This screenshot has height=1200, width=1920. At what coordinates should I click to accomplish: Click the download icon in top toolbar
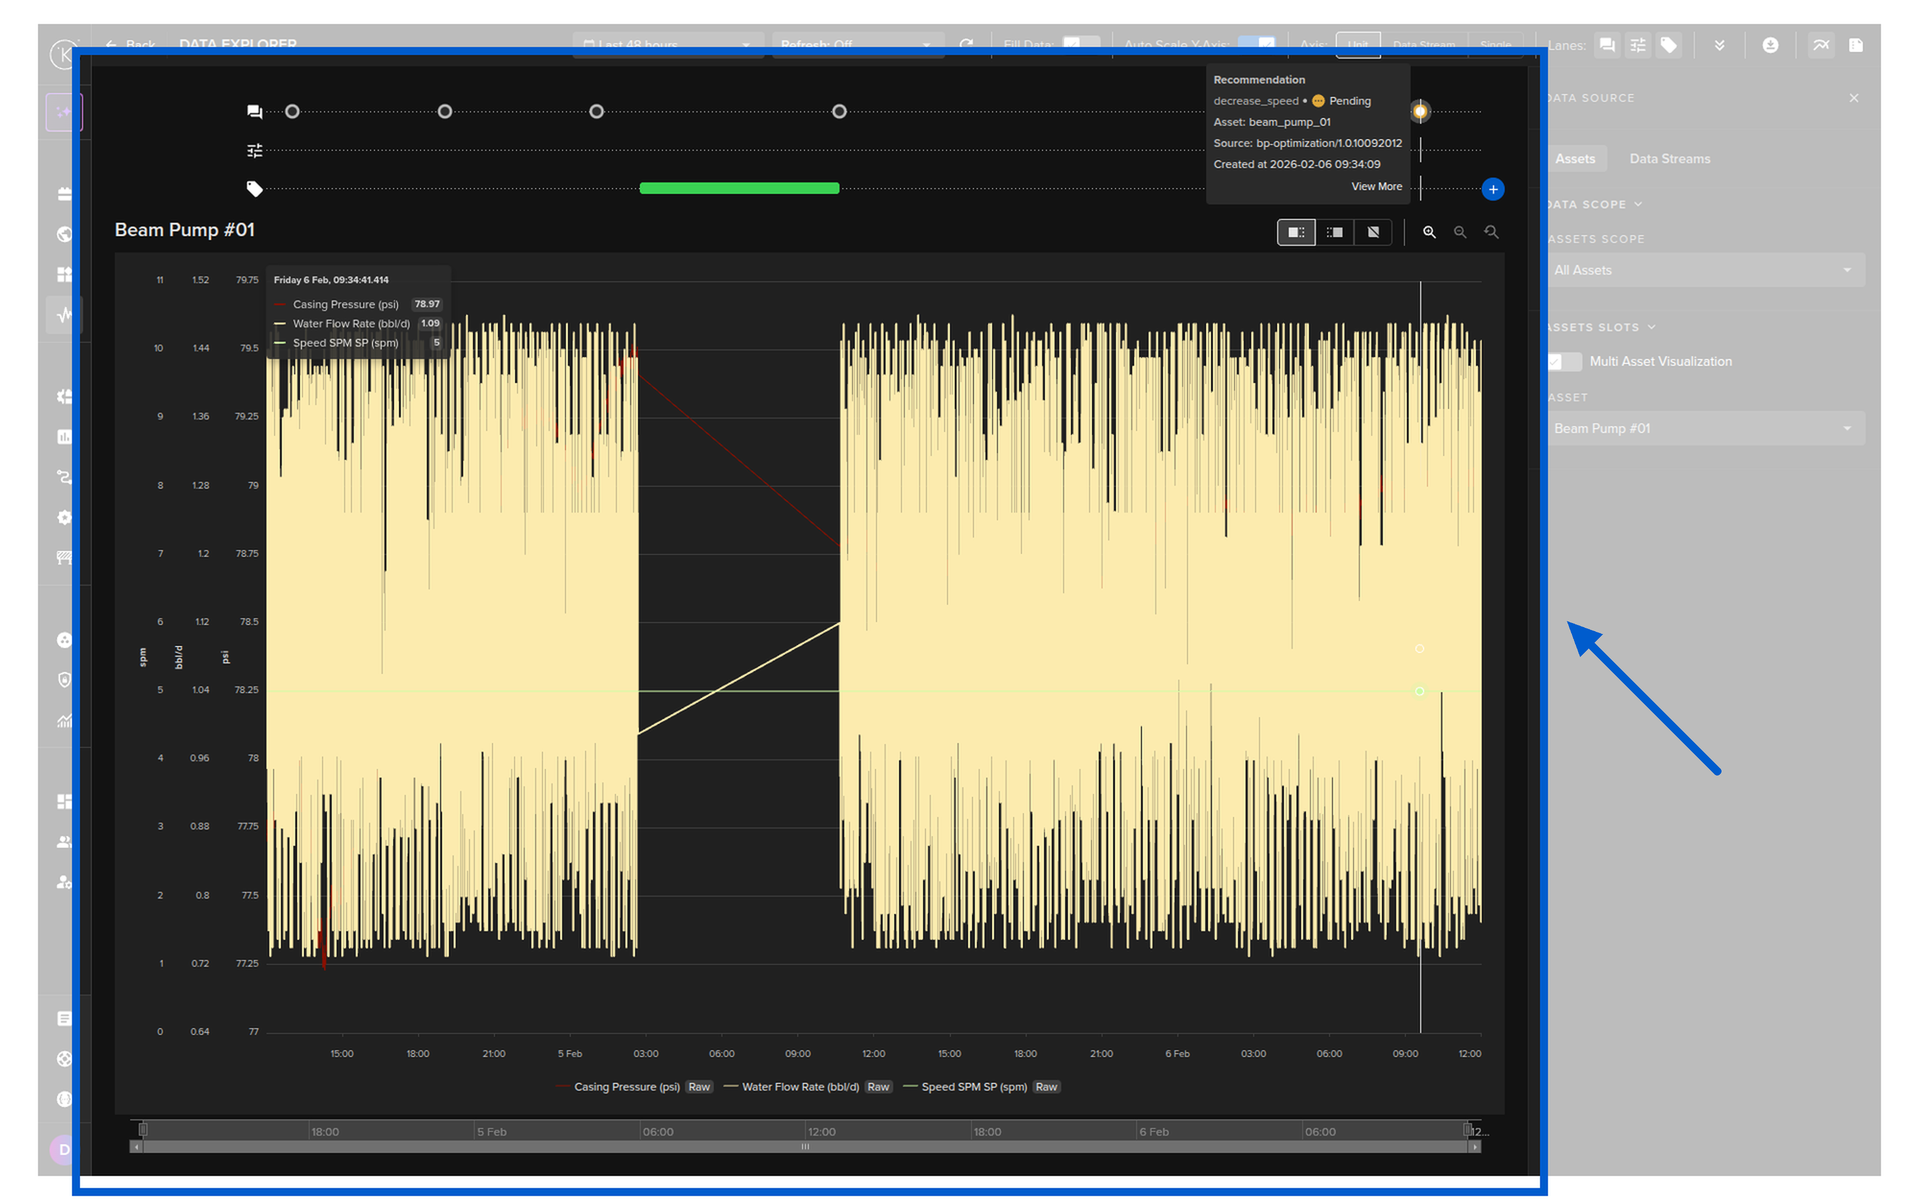(x=1770, y=45)
